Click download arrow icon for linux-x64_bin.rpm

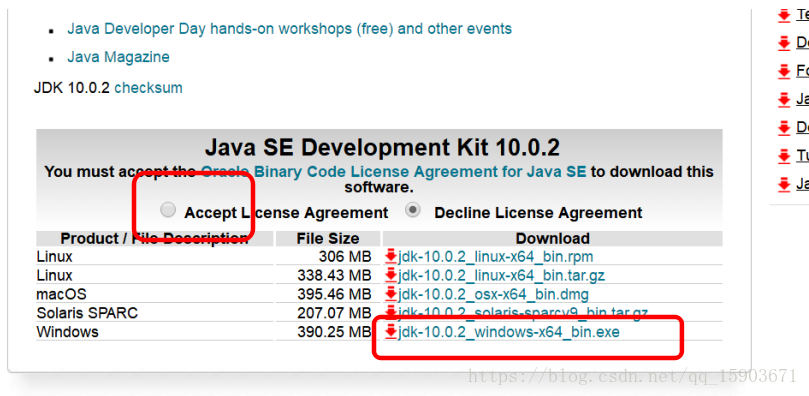click(x=391, y=256)
